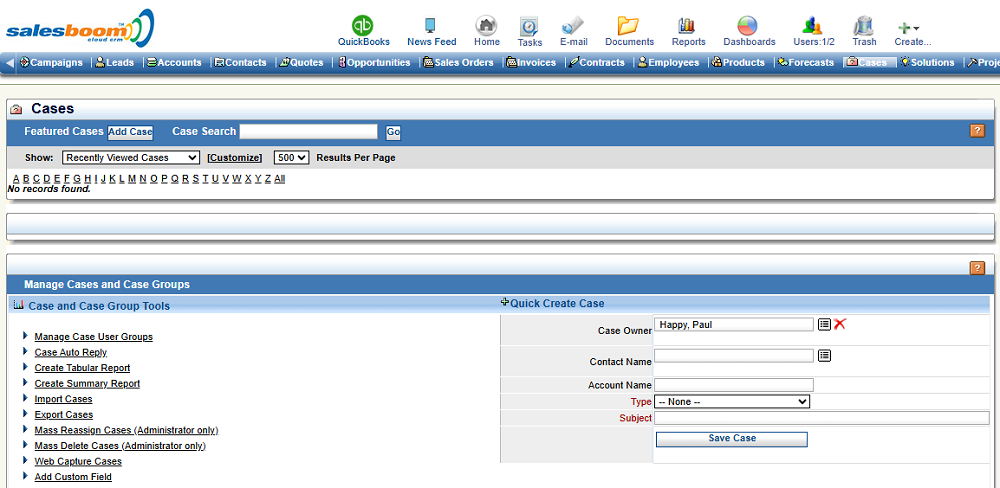Click help icon in Cases header
The image size is (1000, 488).
pyautogui.click(x=977, y=131)
